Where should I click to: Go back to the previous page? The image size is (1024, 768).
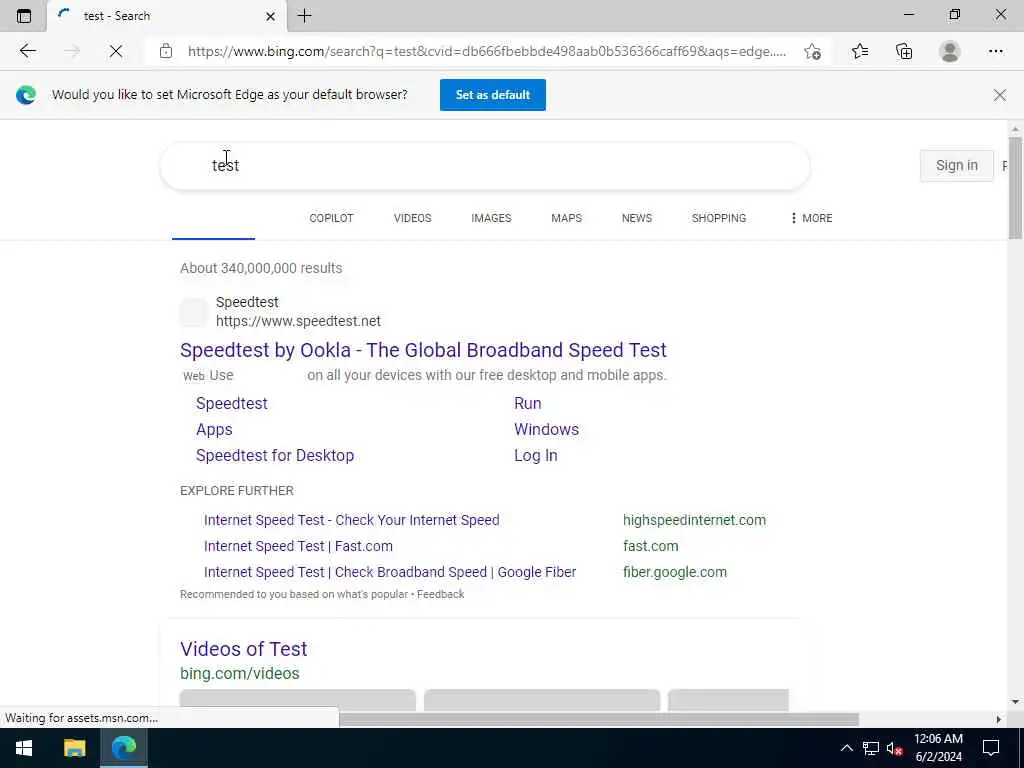point(27,51)
